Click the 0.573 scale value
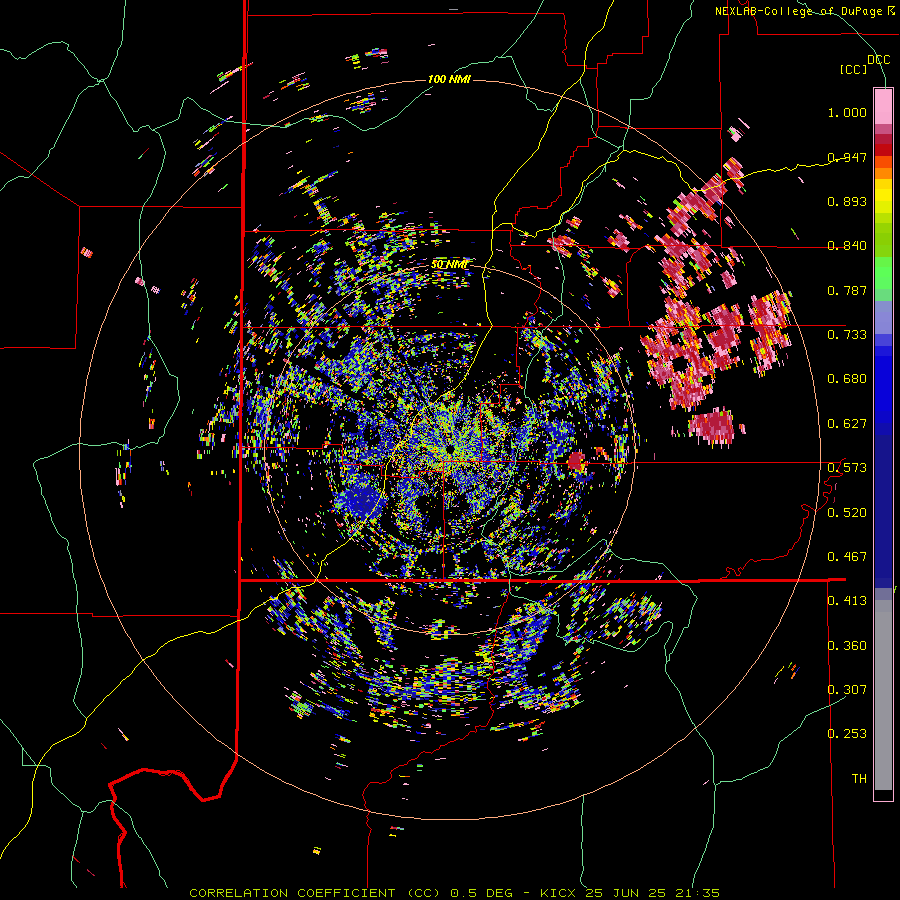 tap(847, 468)
